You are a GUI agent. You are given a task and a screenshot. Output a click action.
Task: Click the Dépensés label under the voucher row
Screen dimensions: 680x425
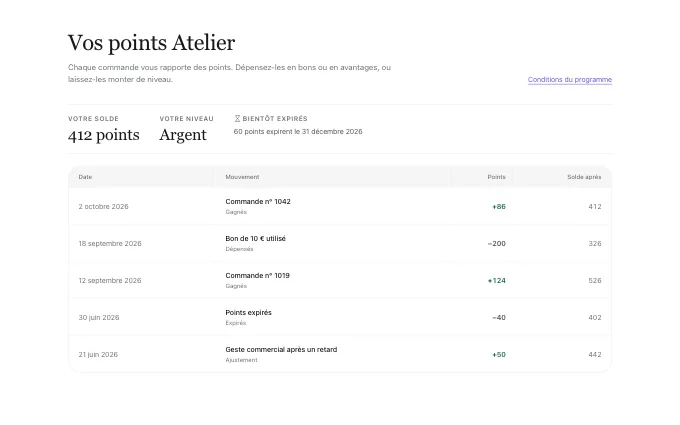[x=239, y=249]
